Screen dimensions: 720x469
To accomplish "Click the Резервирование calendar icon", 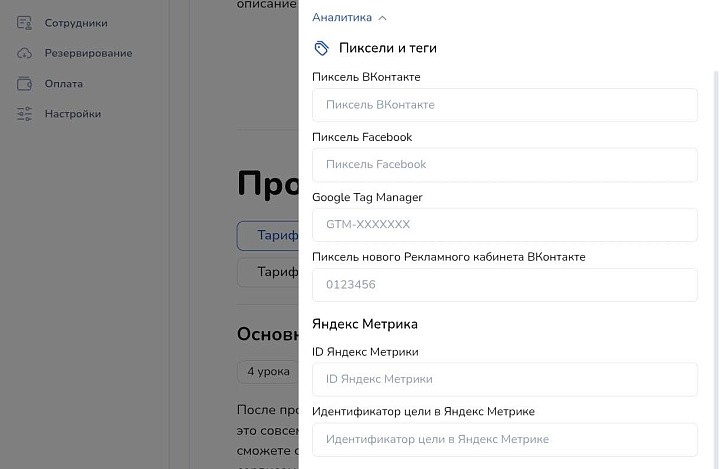I will click(x=25, y=53).
